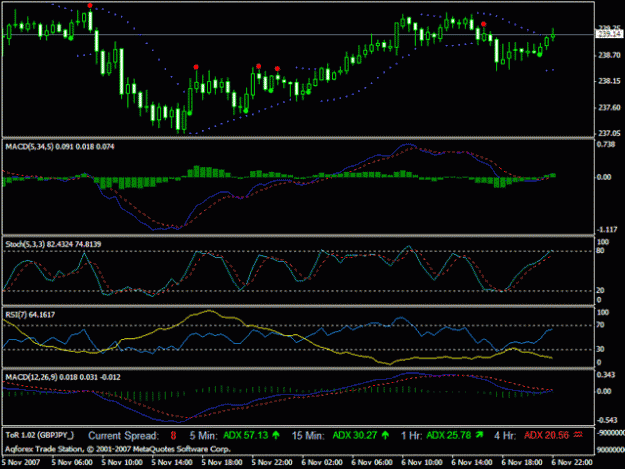Image resolution: width=625 pixels, height=469 pixels.
Task: Click the 5 Nov 06:00 time axis label
Action: pyautogui.click(x=72, y=462)
